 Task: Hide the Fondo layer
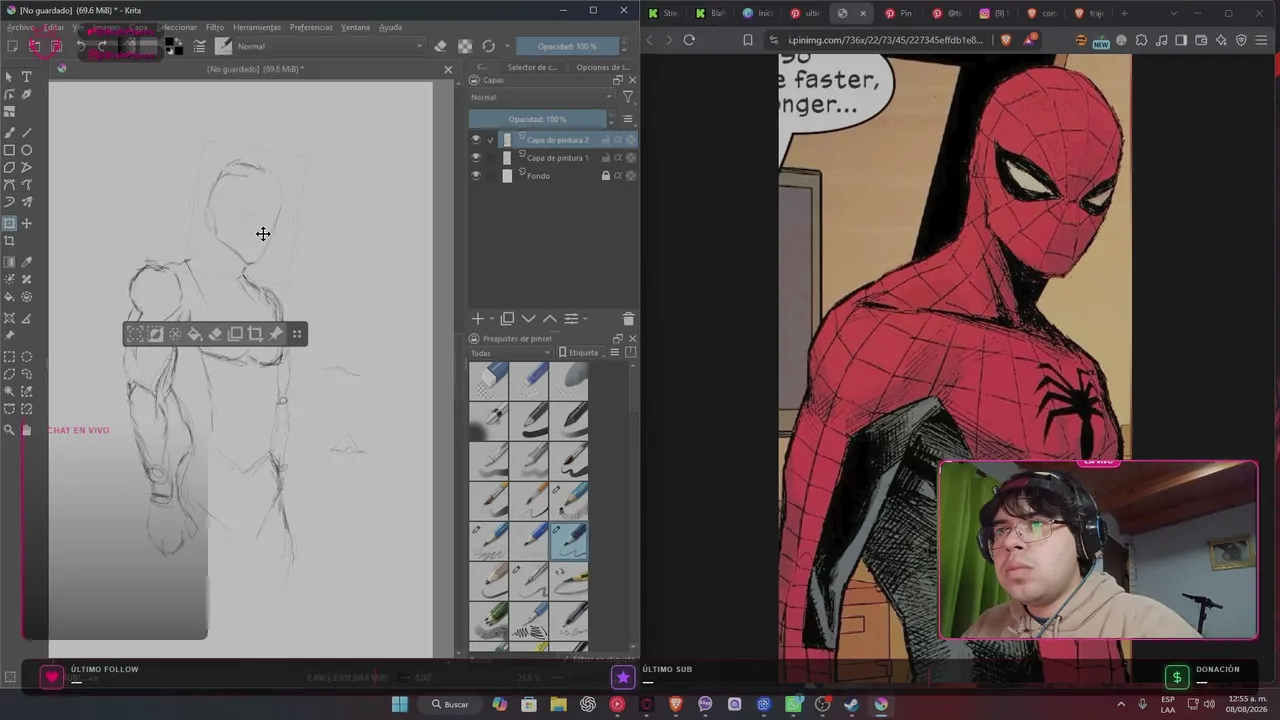click(476, 176)
